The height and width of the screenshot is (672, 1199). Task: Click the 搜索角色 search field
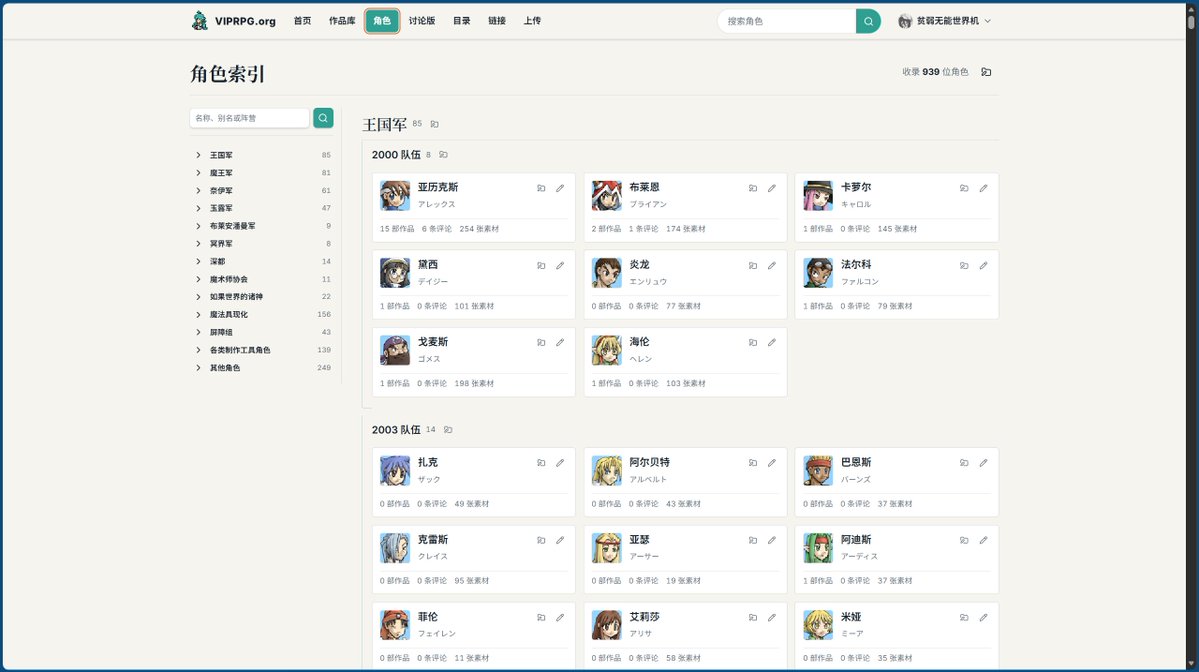[787, 21]
